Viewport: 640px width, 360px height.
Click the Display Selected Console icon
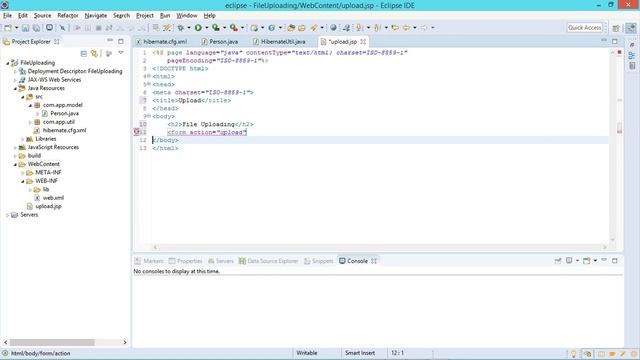pos(569,260)
